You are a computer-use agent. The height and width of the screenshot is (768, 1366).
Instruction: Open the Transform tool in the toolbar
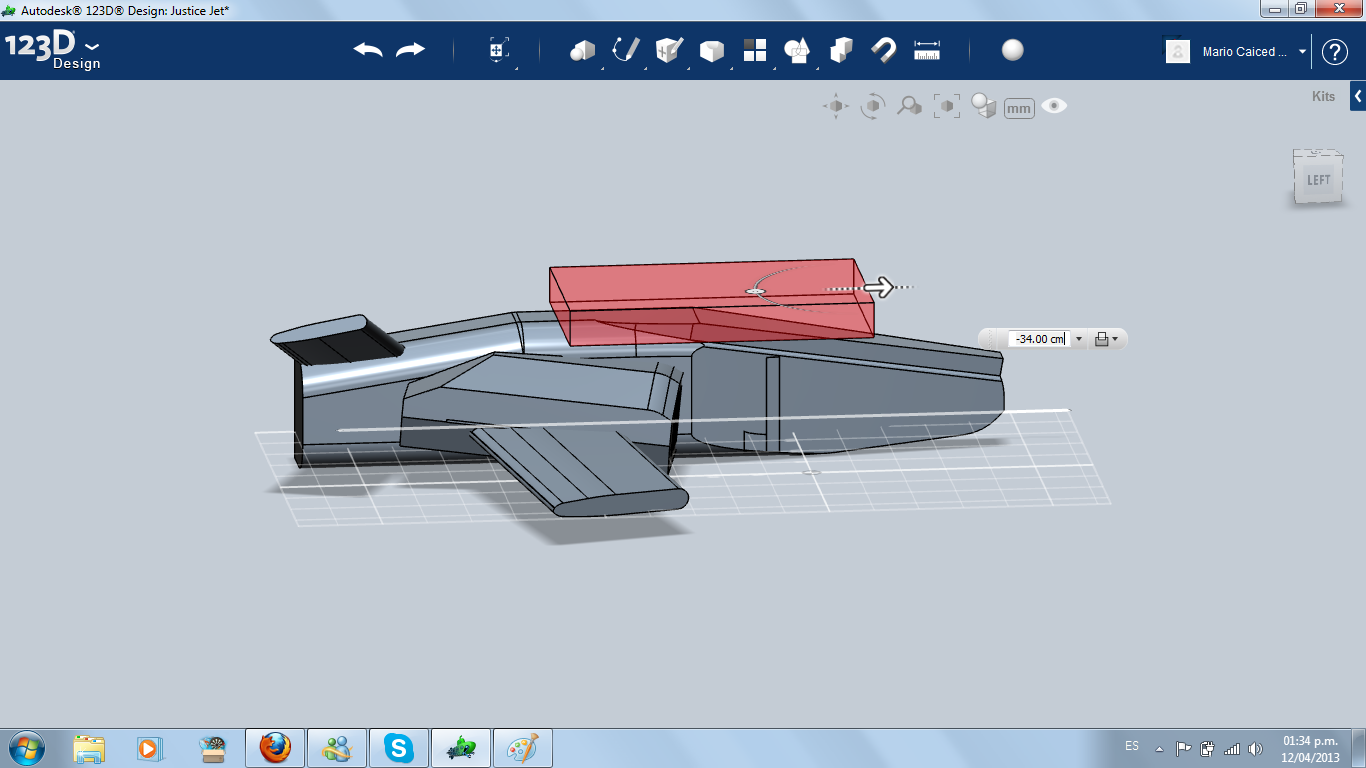point(499,50)
